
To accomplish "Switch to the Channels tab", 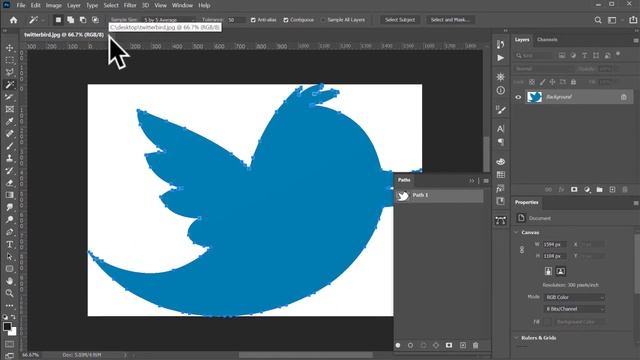I will point(547,40).
